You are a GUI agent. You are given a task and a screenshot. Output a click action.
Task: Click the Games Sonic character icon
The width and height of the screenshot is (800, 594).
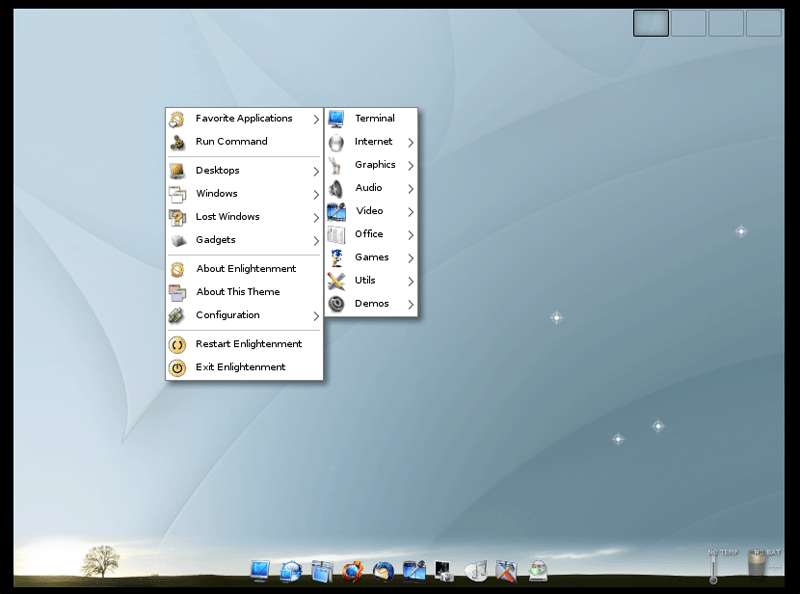point(336,258)
